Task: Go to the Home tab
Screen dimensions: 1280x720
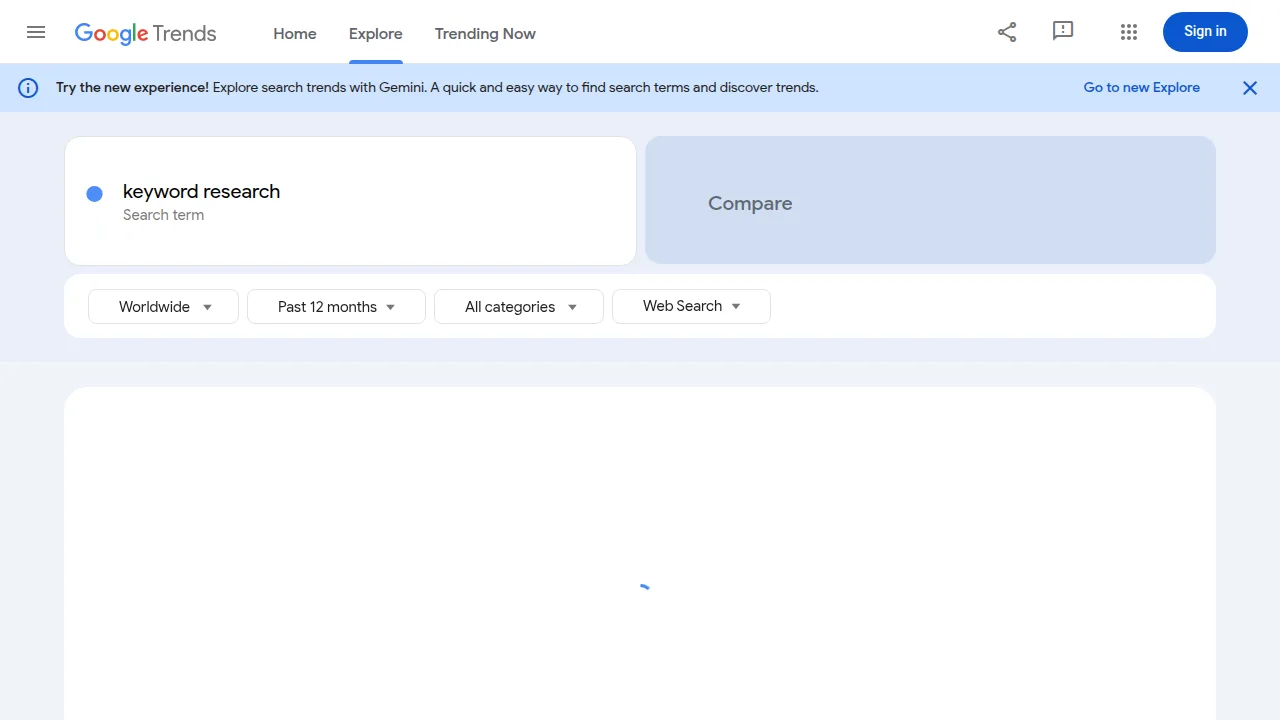Action: (295, 33)
